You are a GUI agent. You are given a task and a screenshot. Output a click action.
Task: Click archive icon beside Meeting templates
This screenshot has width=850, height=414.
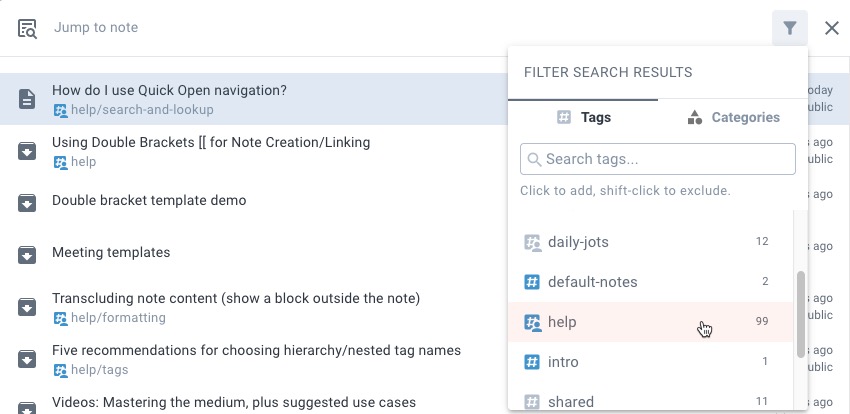click(x=27, y=255)
